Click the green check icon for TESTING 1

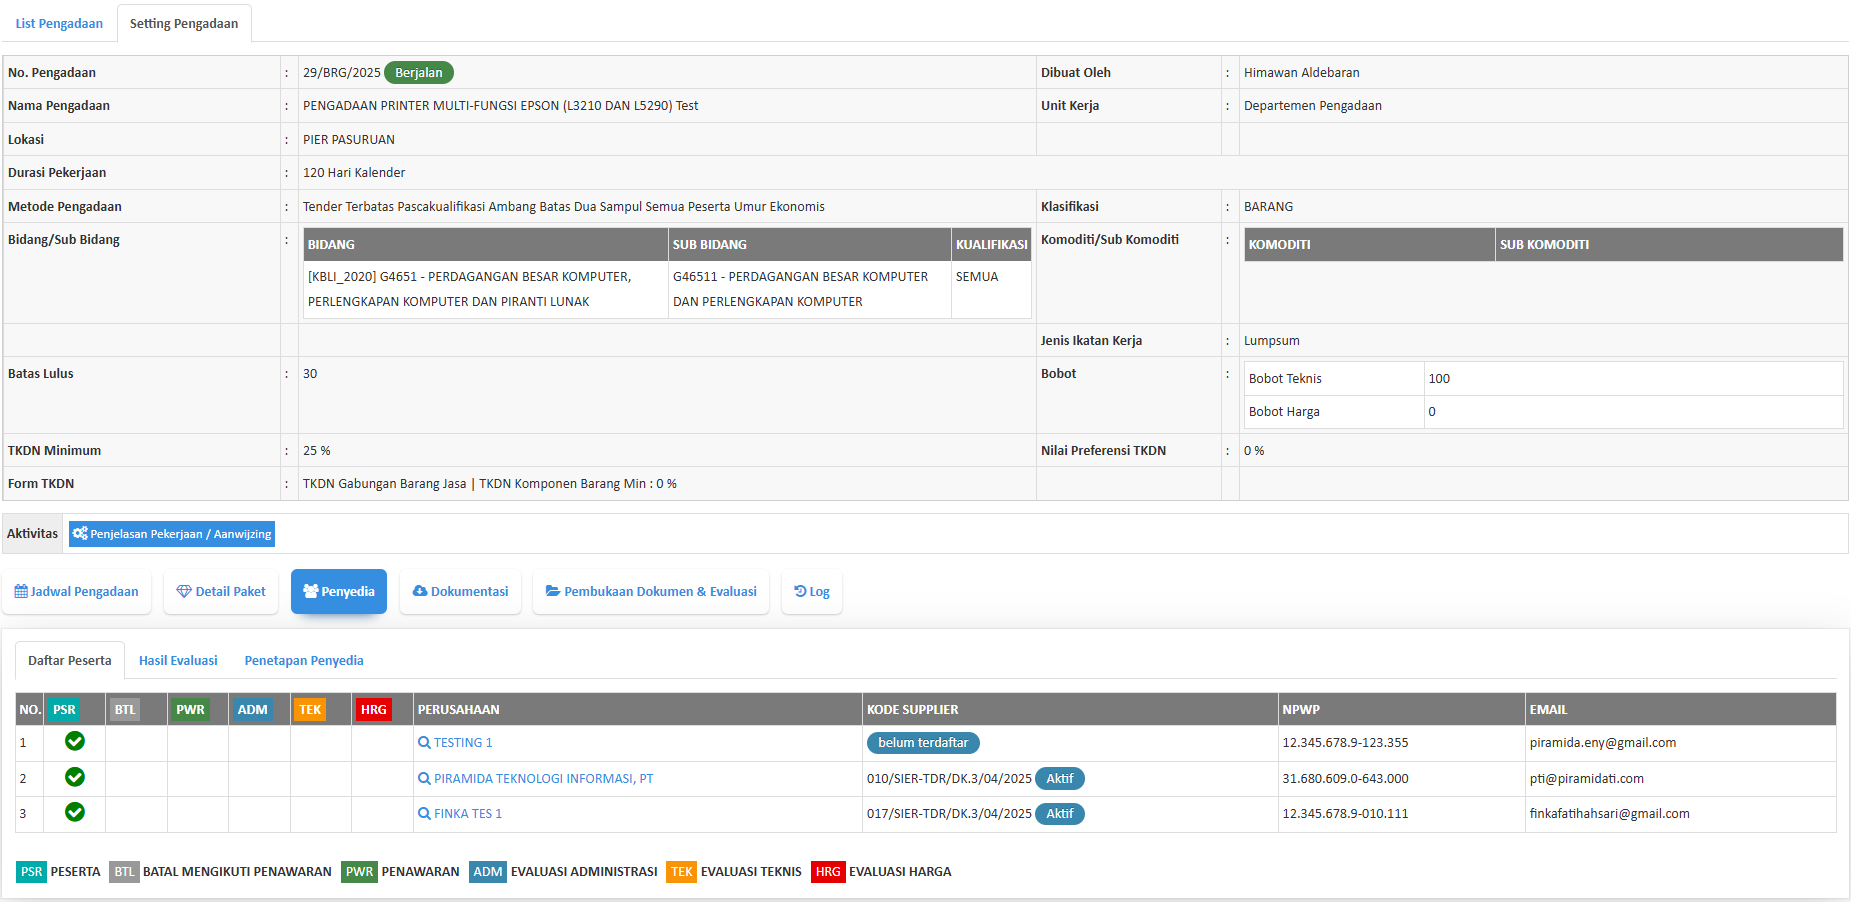(x=75, y=741)
